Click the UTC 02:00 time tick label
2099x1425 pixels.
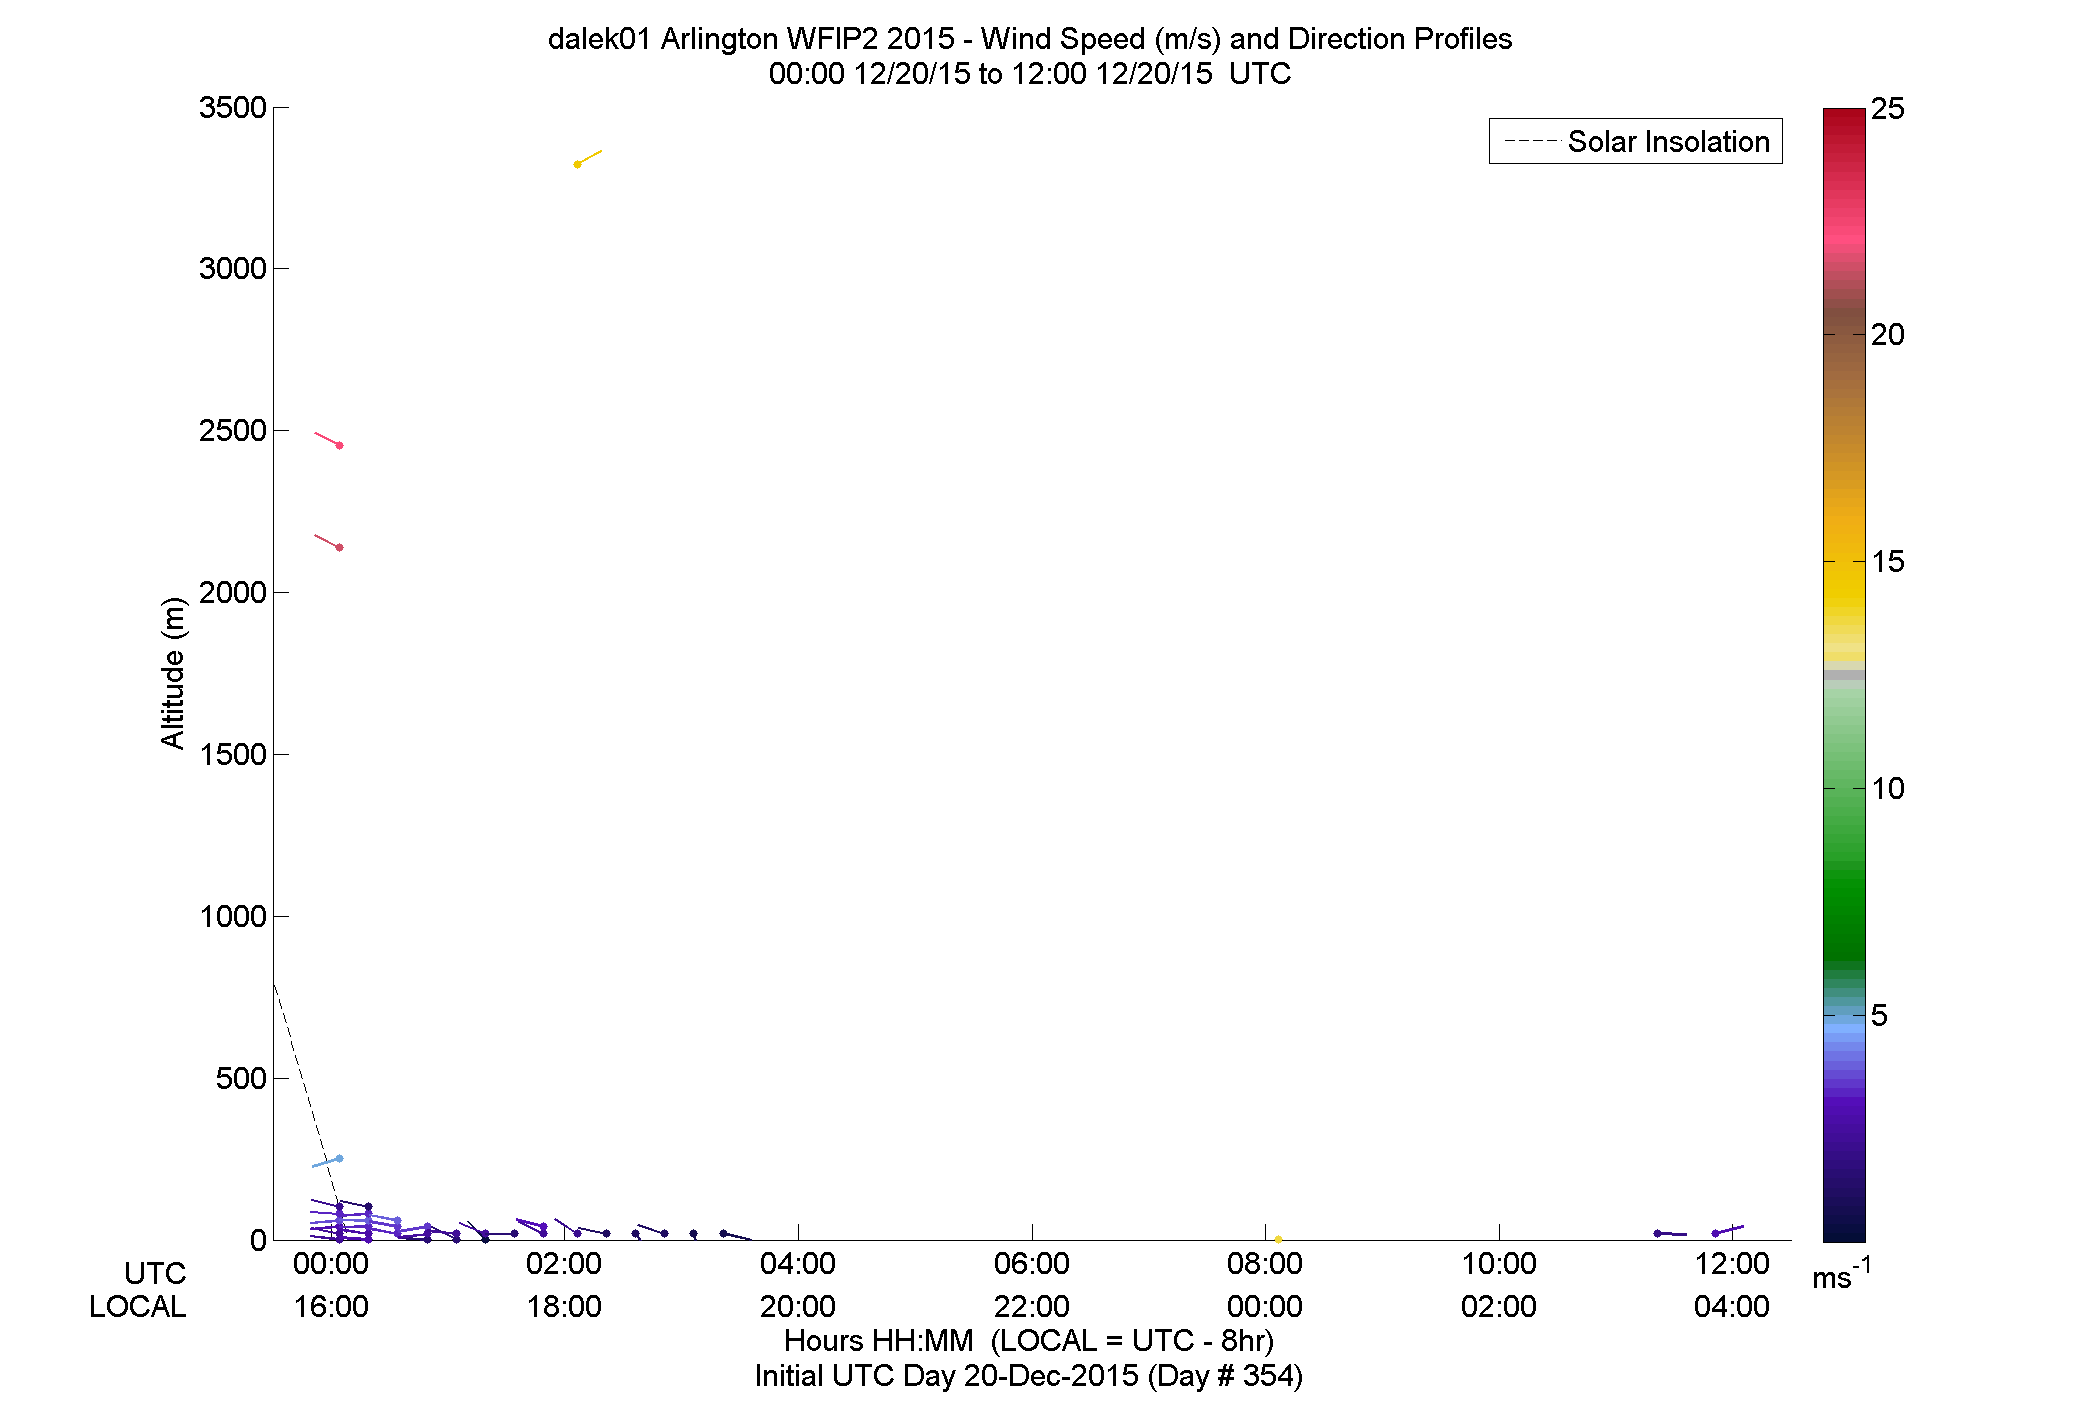pyautogui.click(x=564, y=1264)
